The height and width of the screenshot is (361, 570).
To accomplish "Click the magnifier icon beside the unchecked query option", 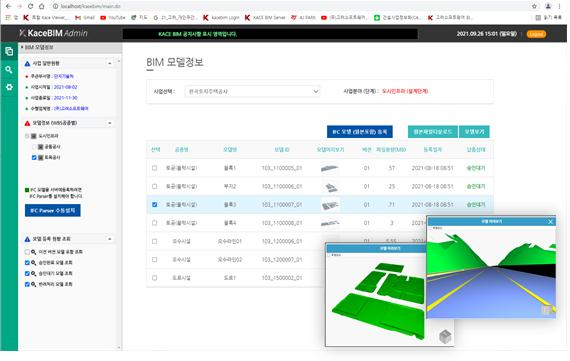I will point(33,252).
